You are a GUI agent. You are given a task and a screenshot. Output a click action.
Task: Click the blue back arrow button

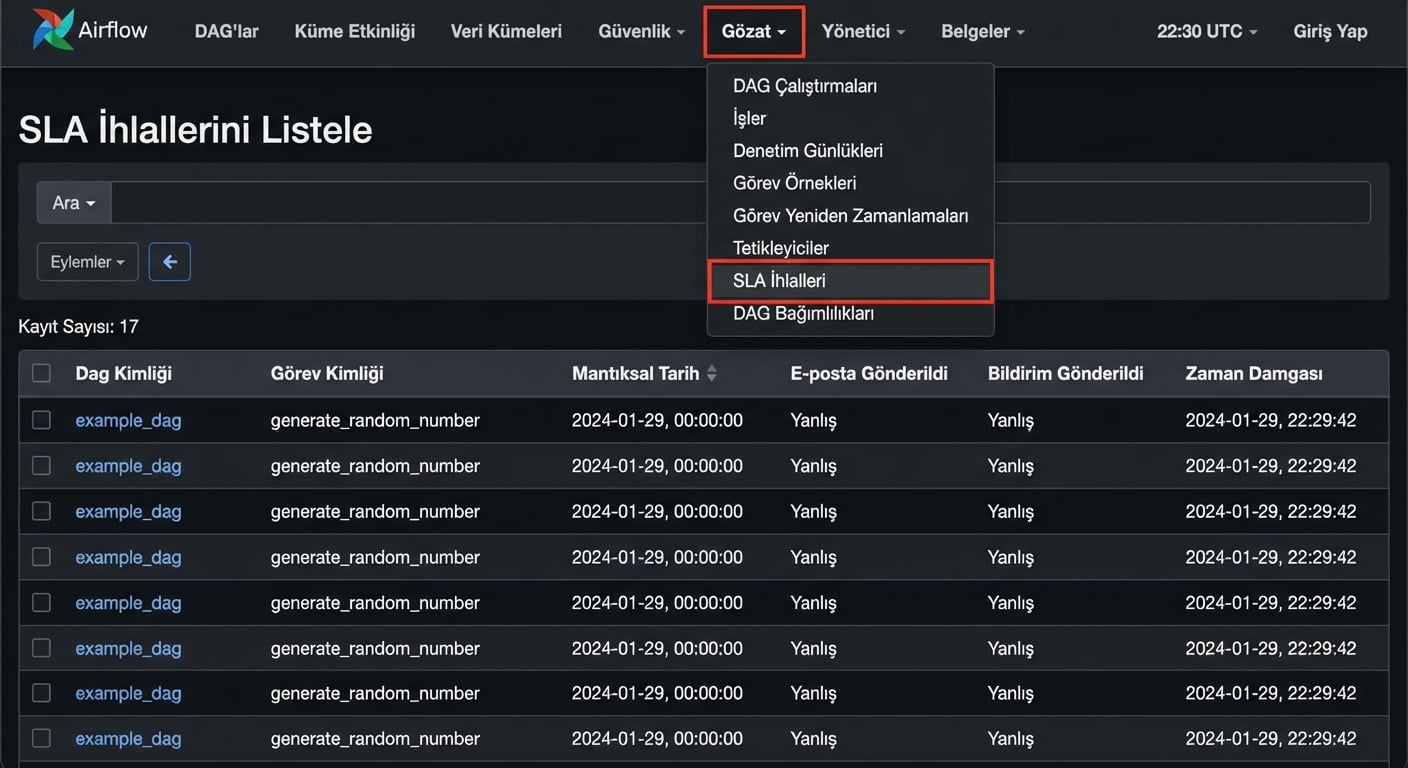coord(169,262)
